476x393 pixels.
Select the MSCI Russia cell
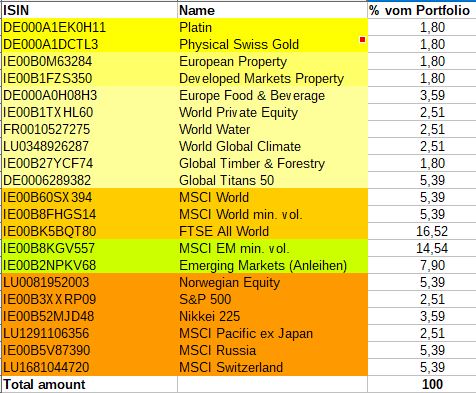click(272, 350)
